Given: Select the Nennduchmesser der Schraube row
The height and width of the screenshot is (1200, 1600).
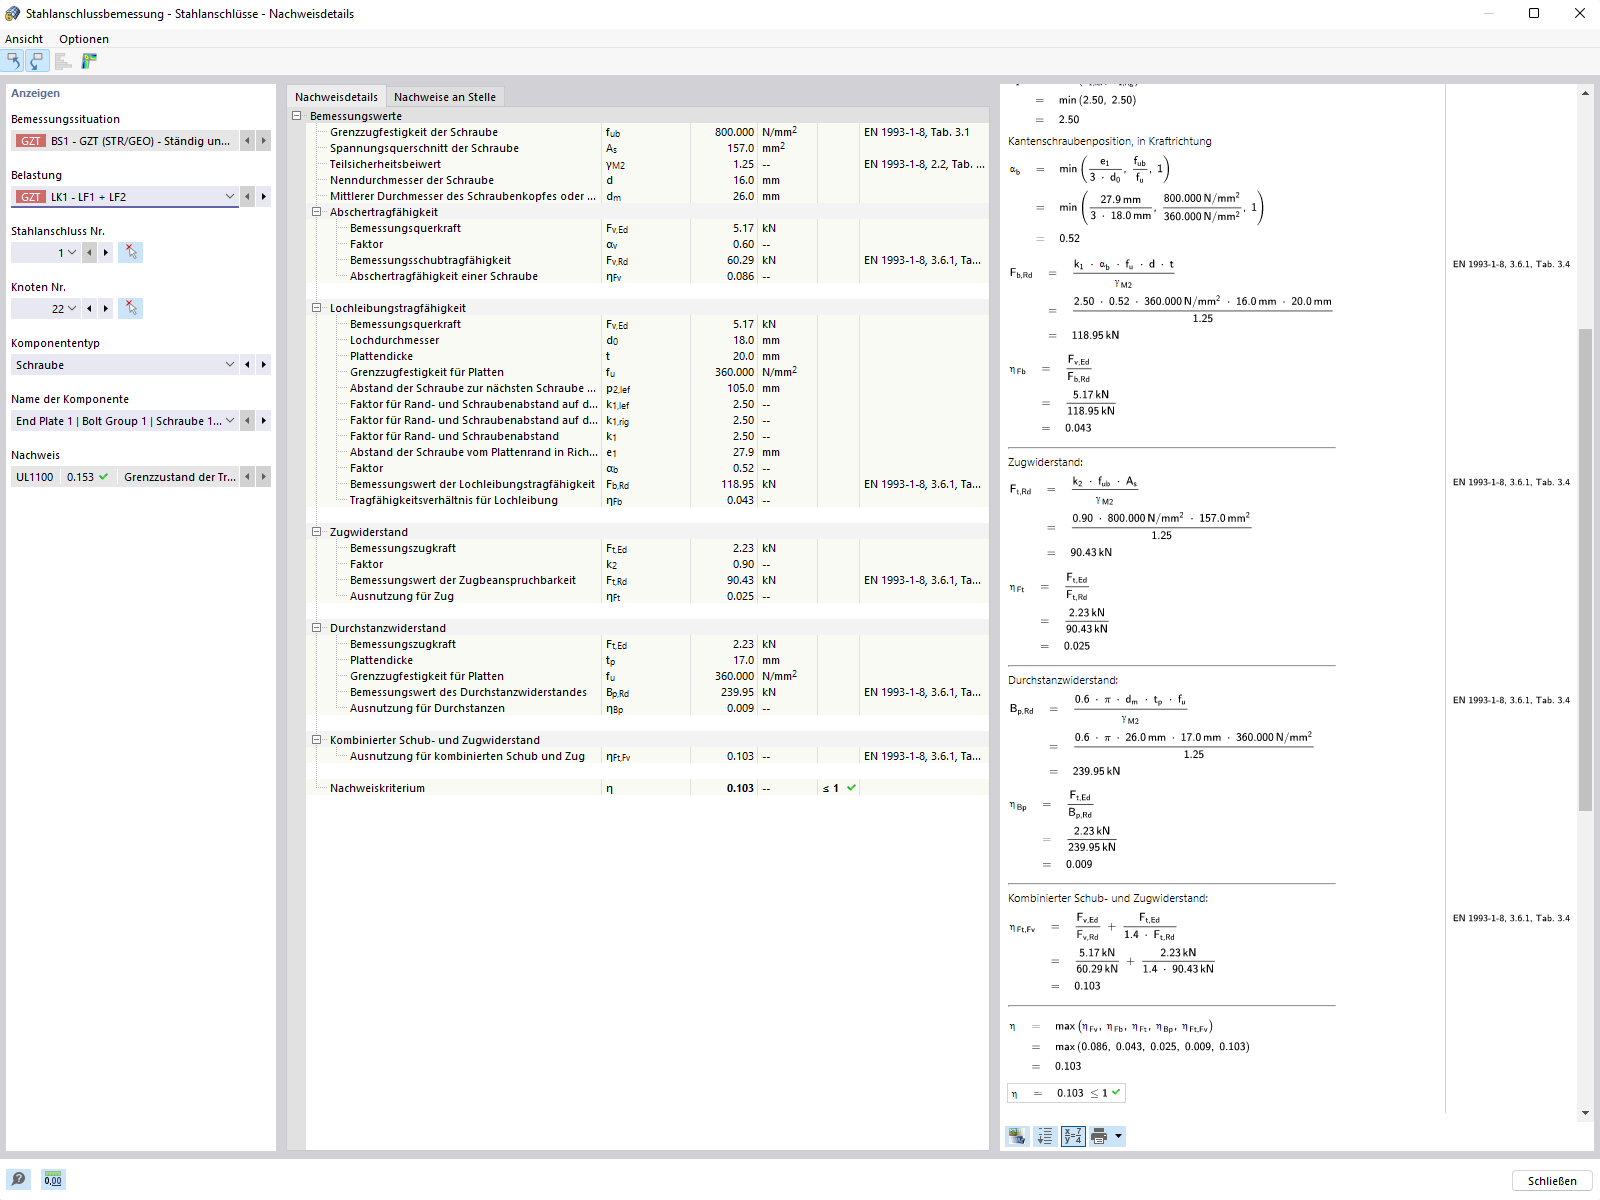Looking at the screenshot, I should [648, 180].
